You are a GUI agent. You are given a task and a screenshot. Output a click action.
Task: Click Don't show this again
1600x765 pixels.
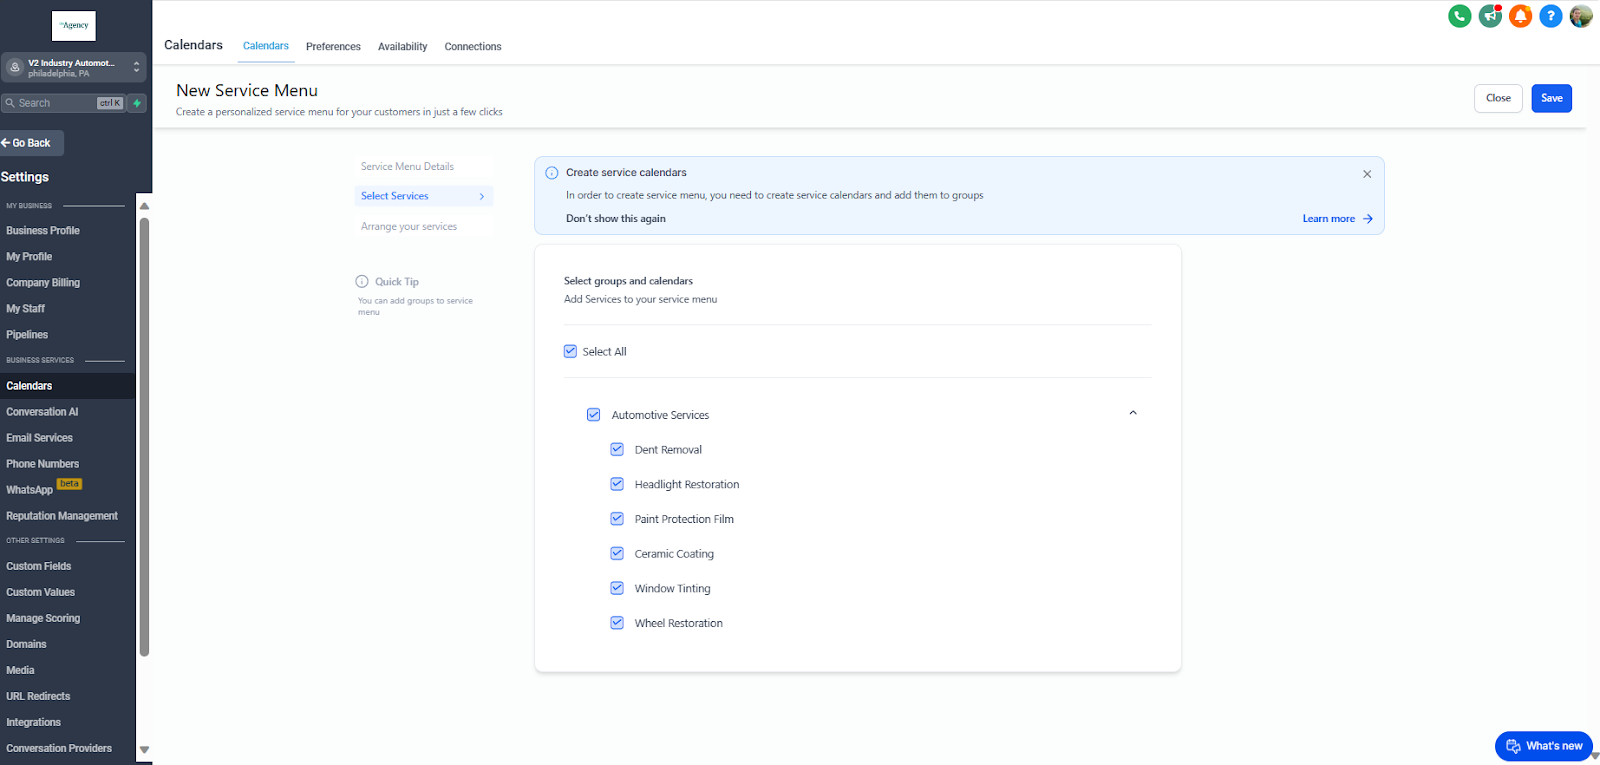(x=616, y=219)
